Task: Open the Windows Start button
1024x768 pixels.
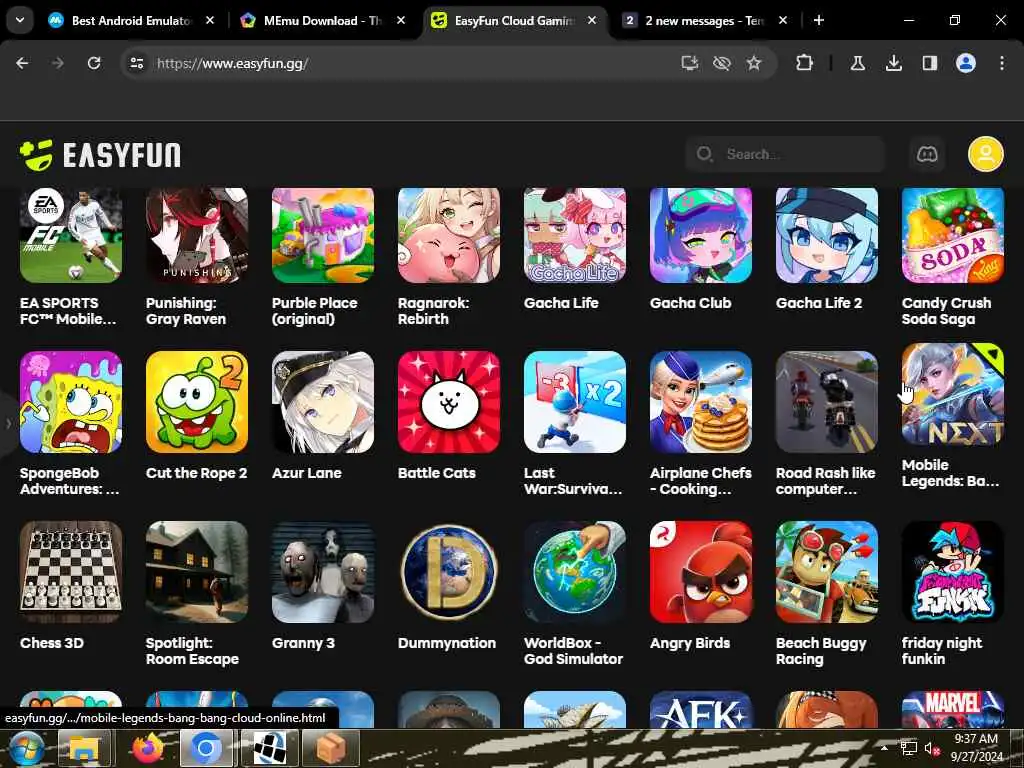Action: click(25, 748)
